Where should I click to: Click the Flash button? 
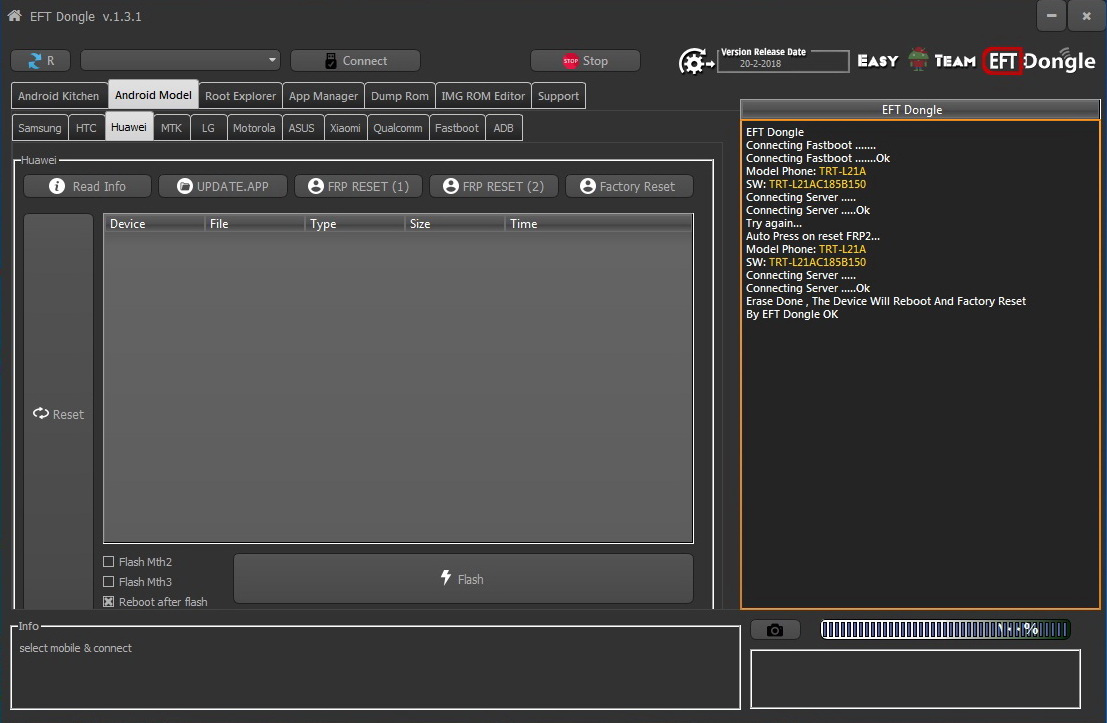[x=463, y=579]
